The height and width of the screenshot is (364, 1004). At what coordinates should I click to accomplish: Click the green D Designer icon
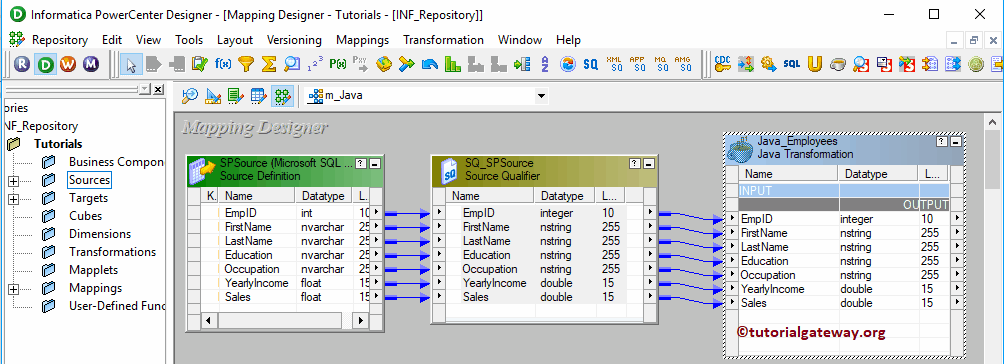pos(45,64)
